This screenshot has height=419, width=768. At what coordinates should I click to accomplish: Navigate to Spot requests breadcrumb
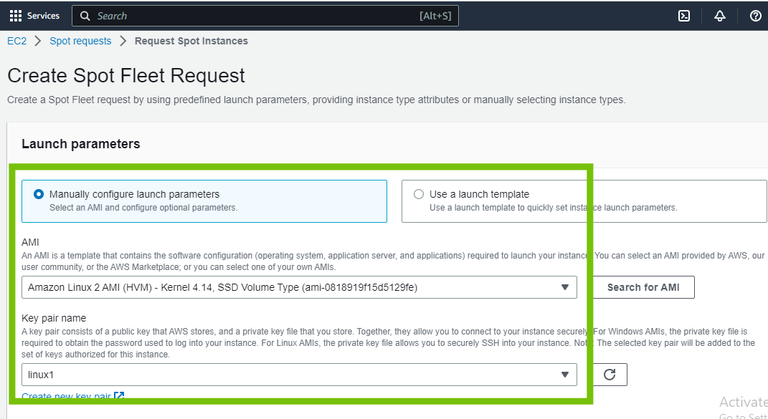coord(80,41)
